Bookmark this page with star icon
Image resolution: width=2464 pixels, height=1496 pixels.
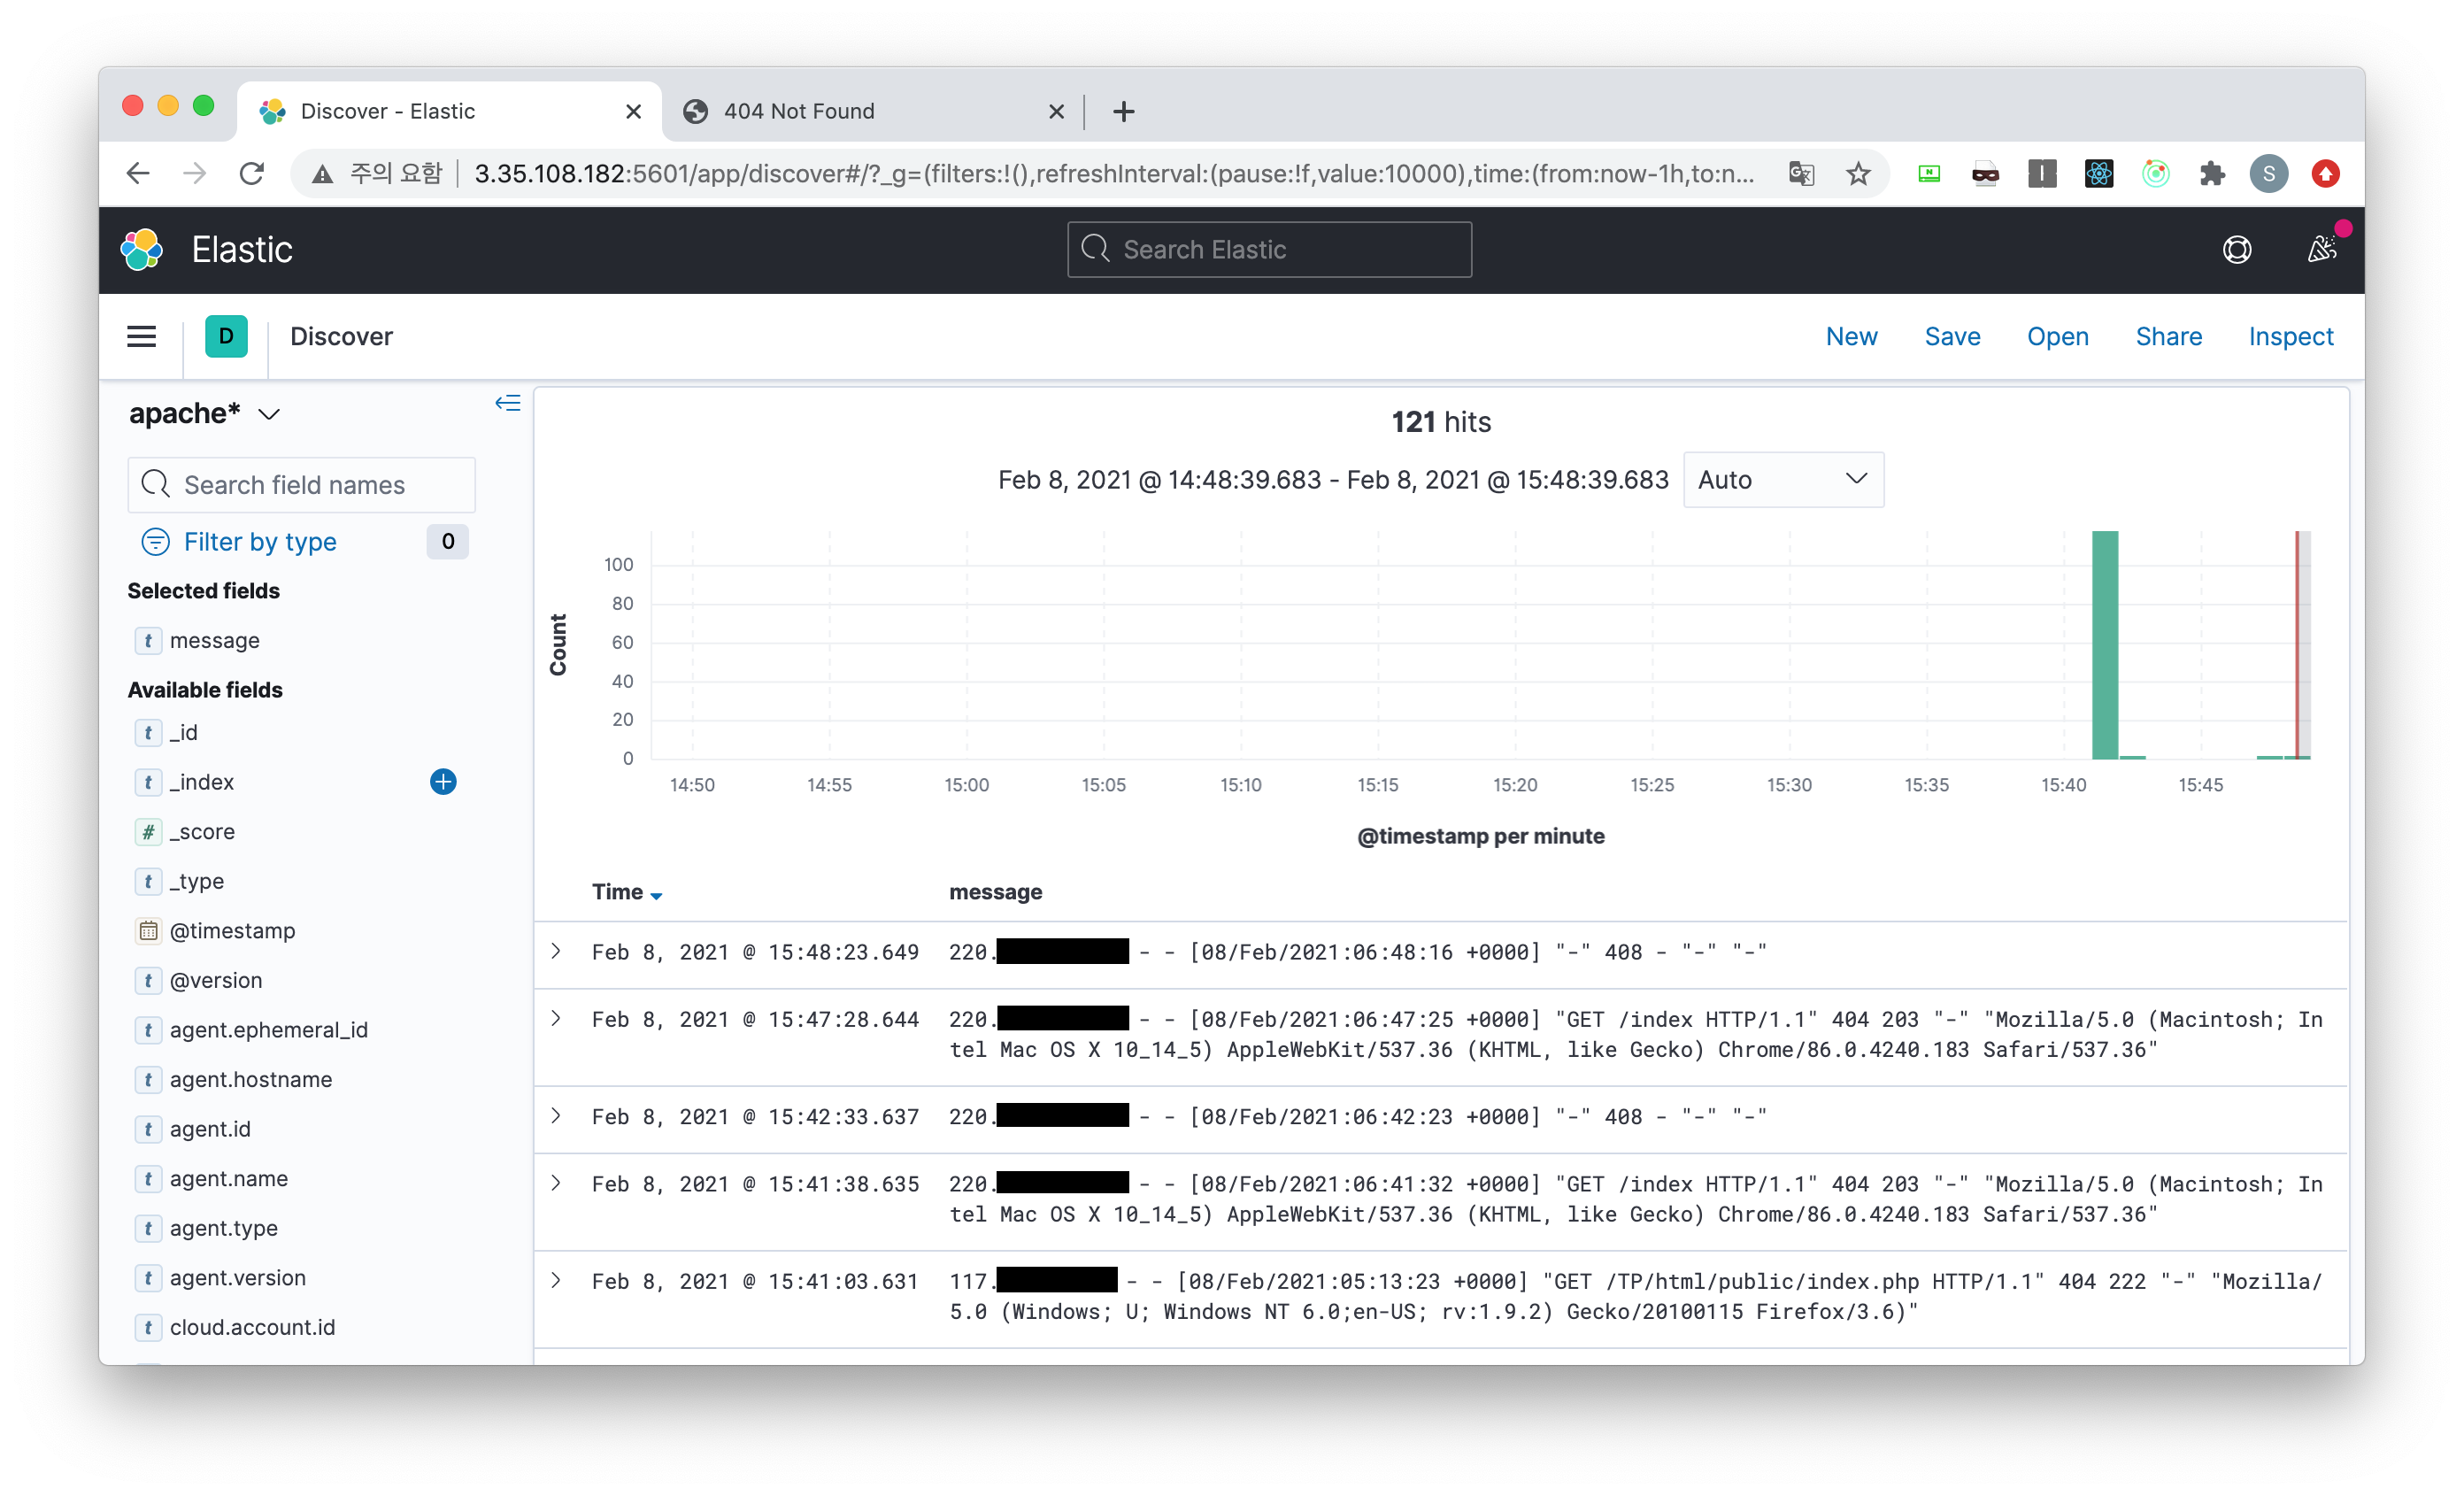[x=1858, y=174]
